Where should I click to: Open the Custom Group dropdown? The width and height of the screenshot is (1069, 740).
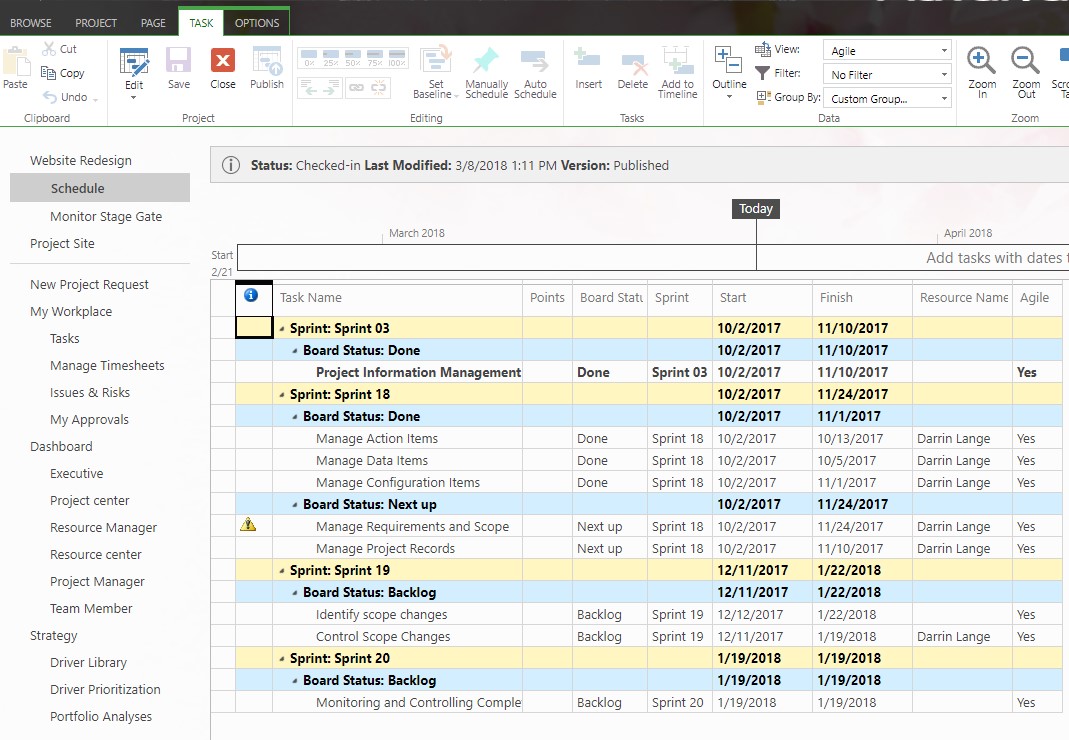click(x=887, y=98)
